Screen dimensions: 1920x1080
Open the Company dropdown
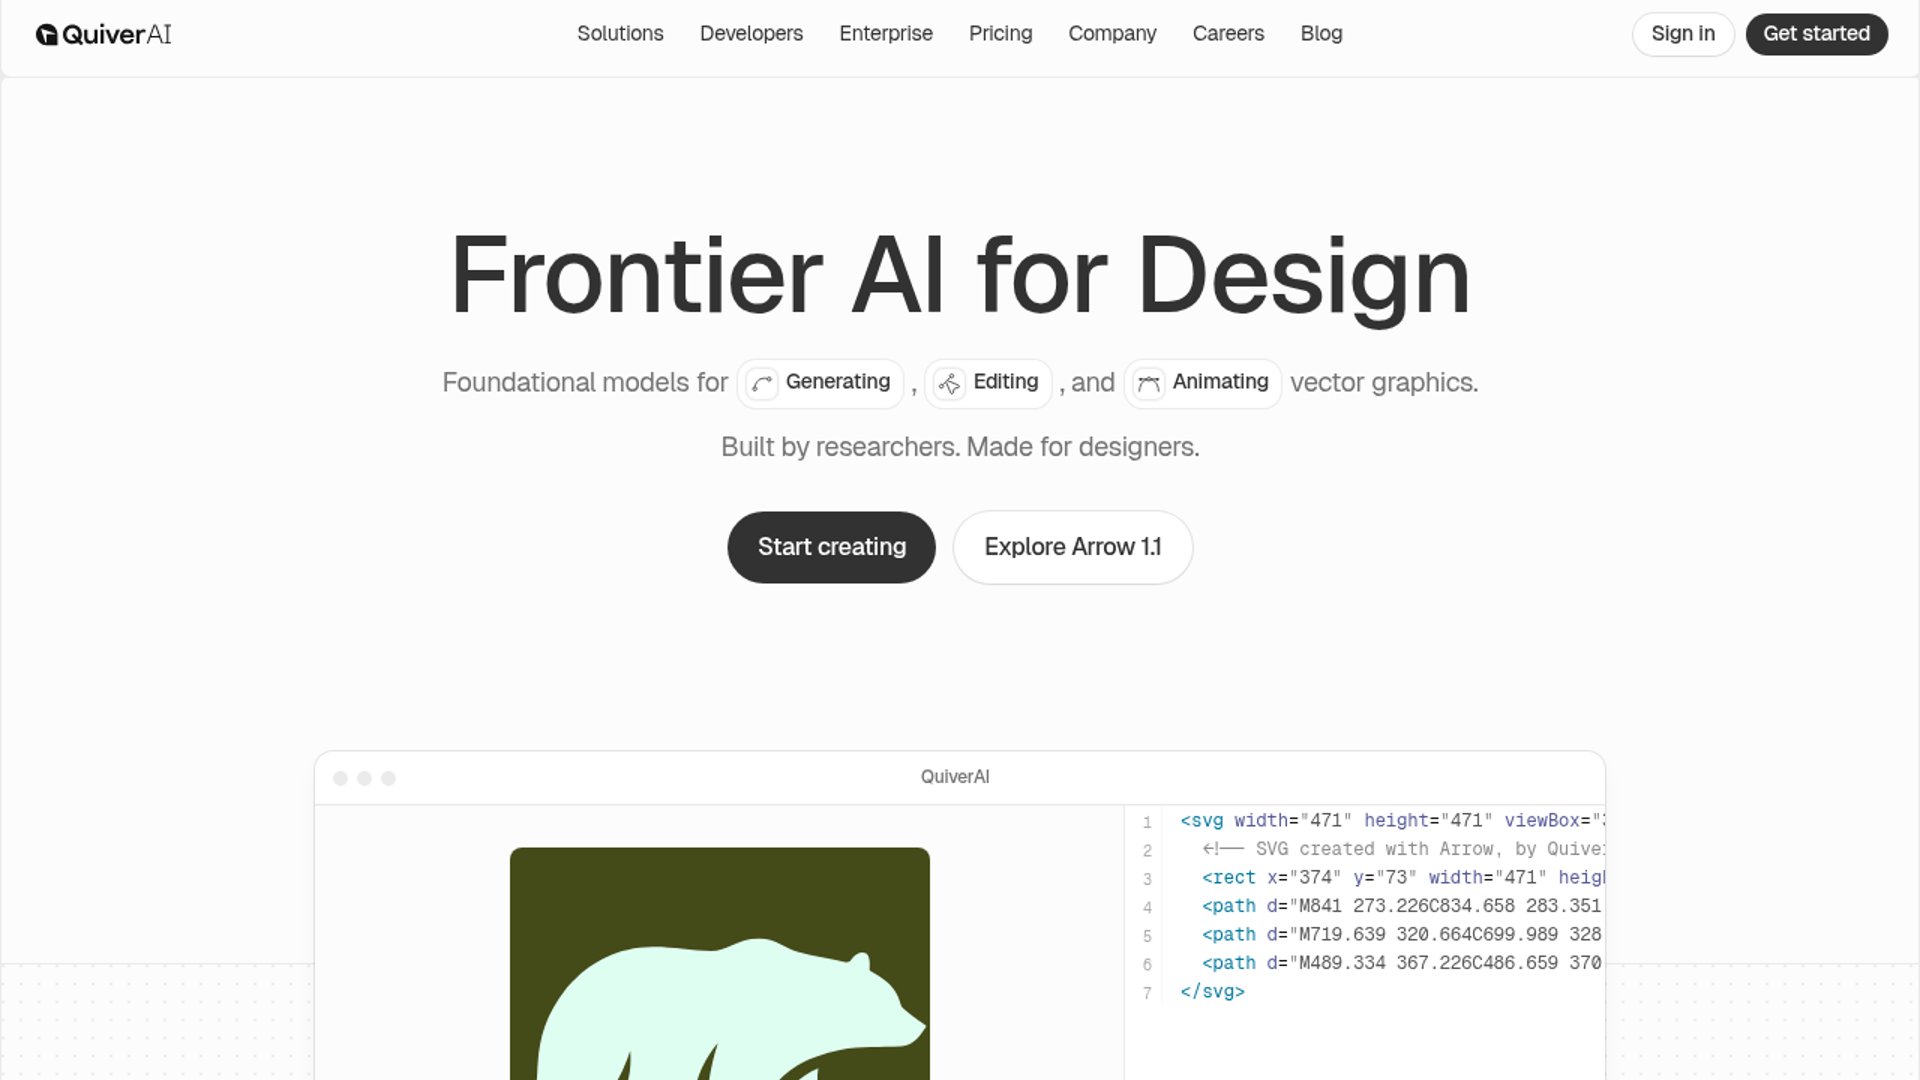1112,33
